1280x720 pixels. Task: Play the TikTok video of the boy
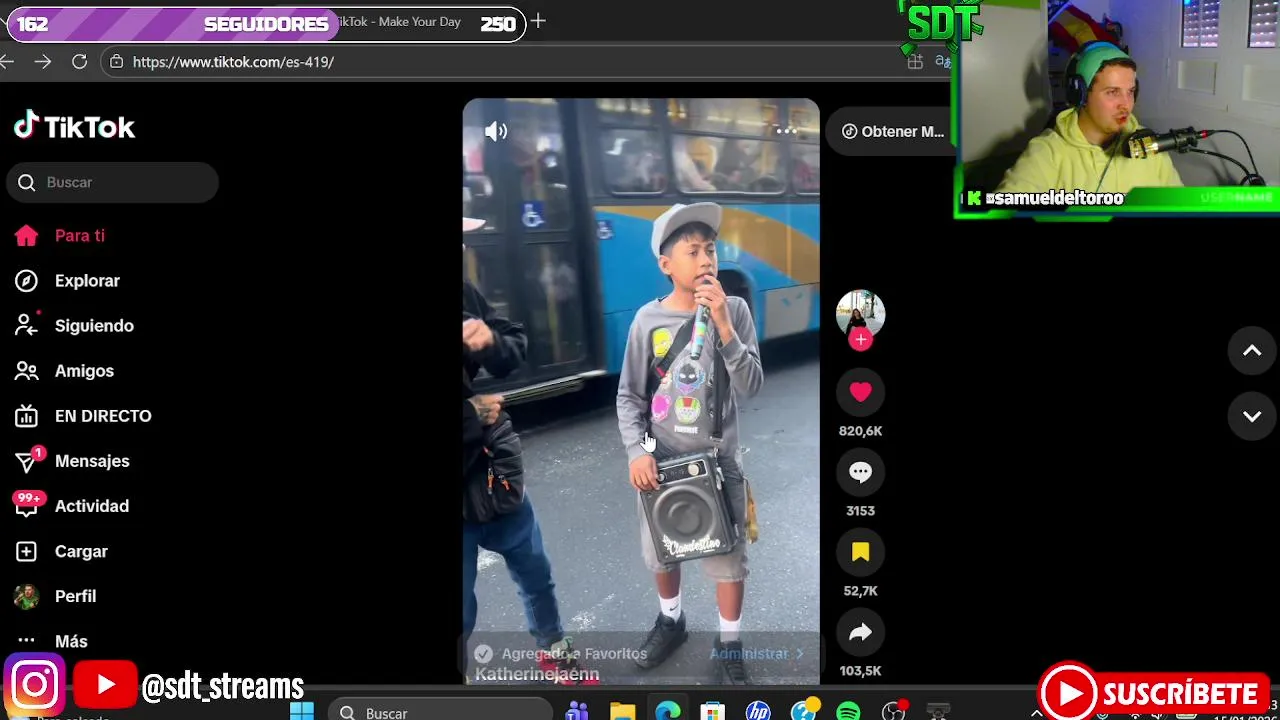coord(641,391)
